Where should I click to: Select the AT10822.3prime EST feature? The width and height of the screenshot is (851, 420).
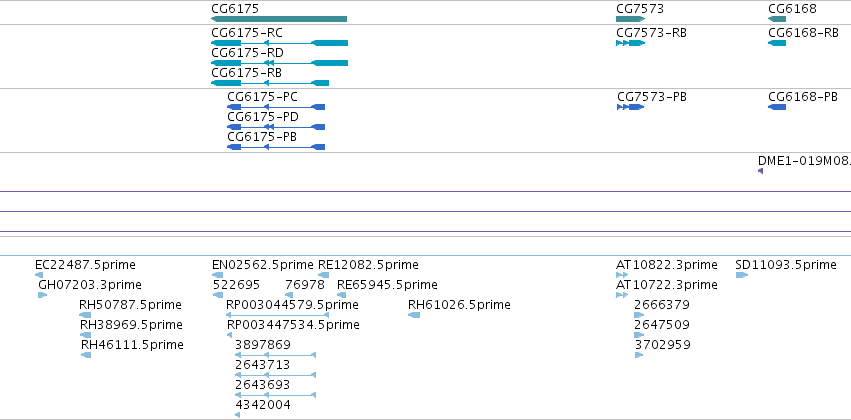(622, 275)
